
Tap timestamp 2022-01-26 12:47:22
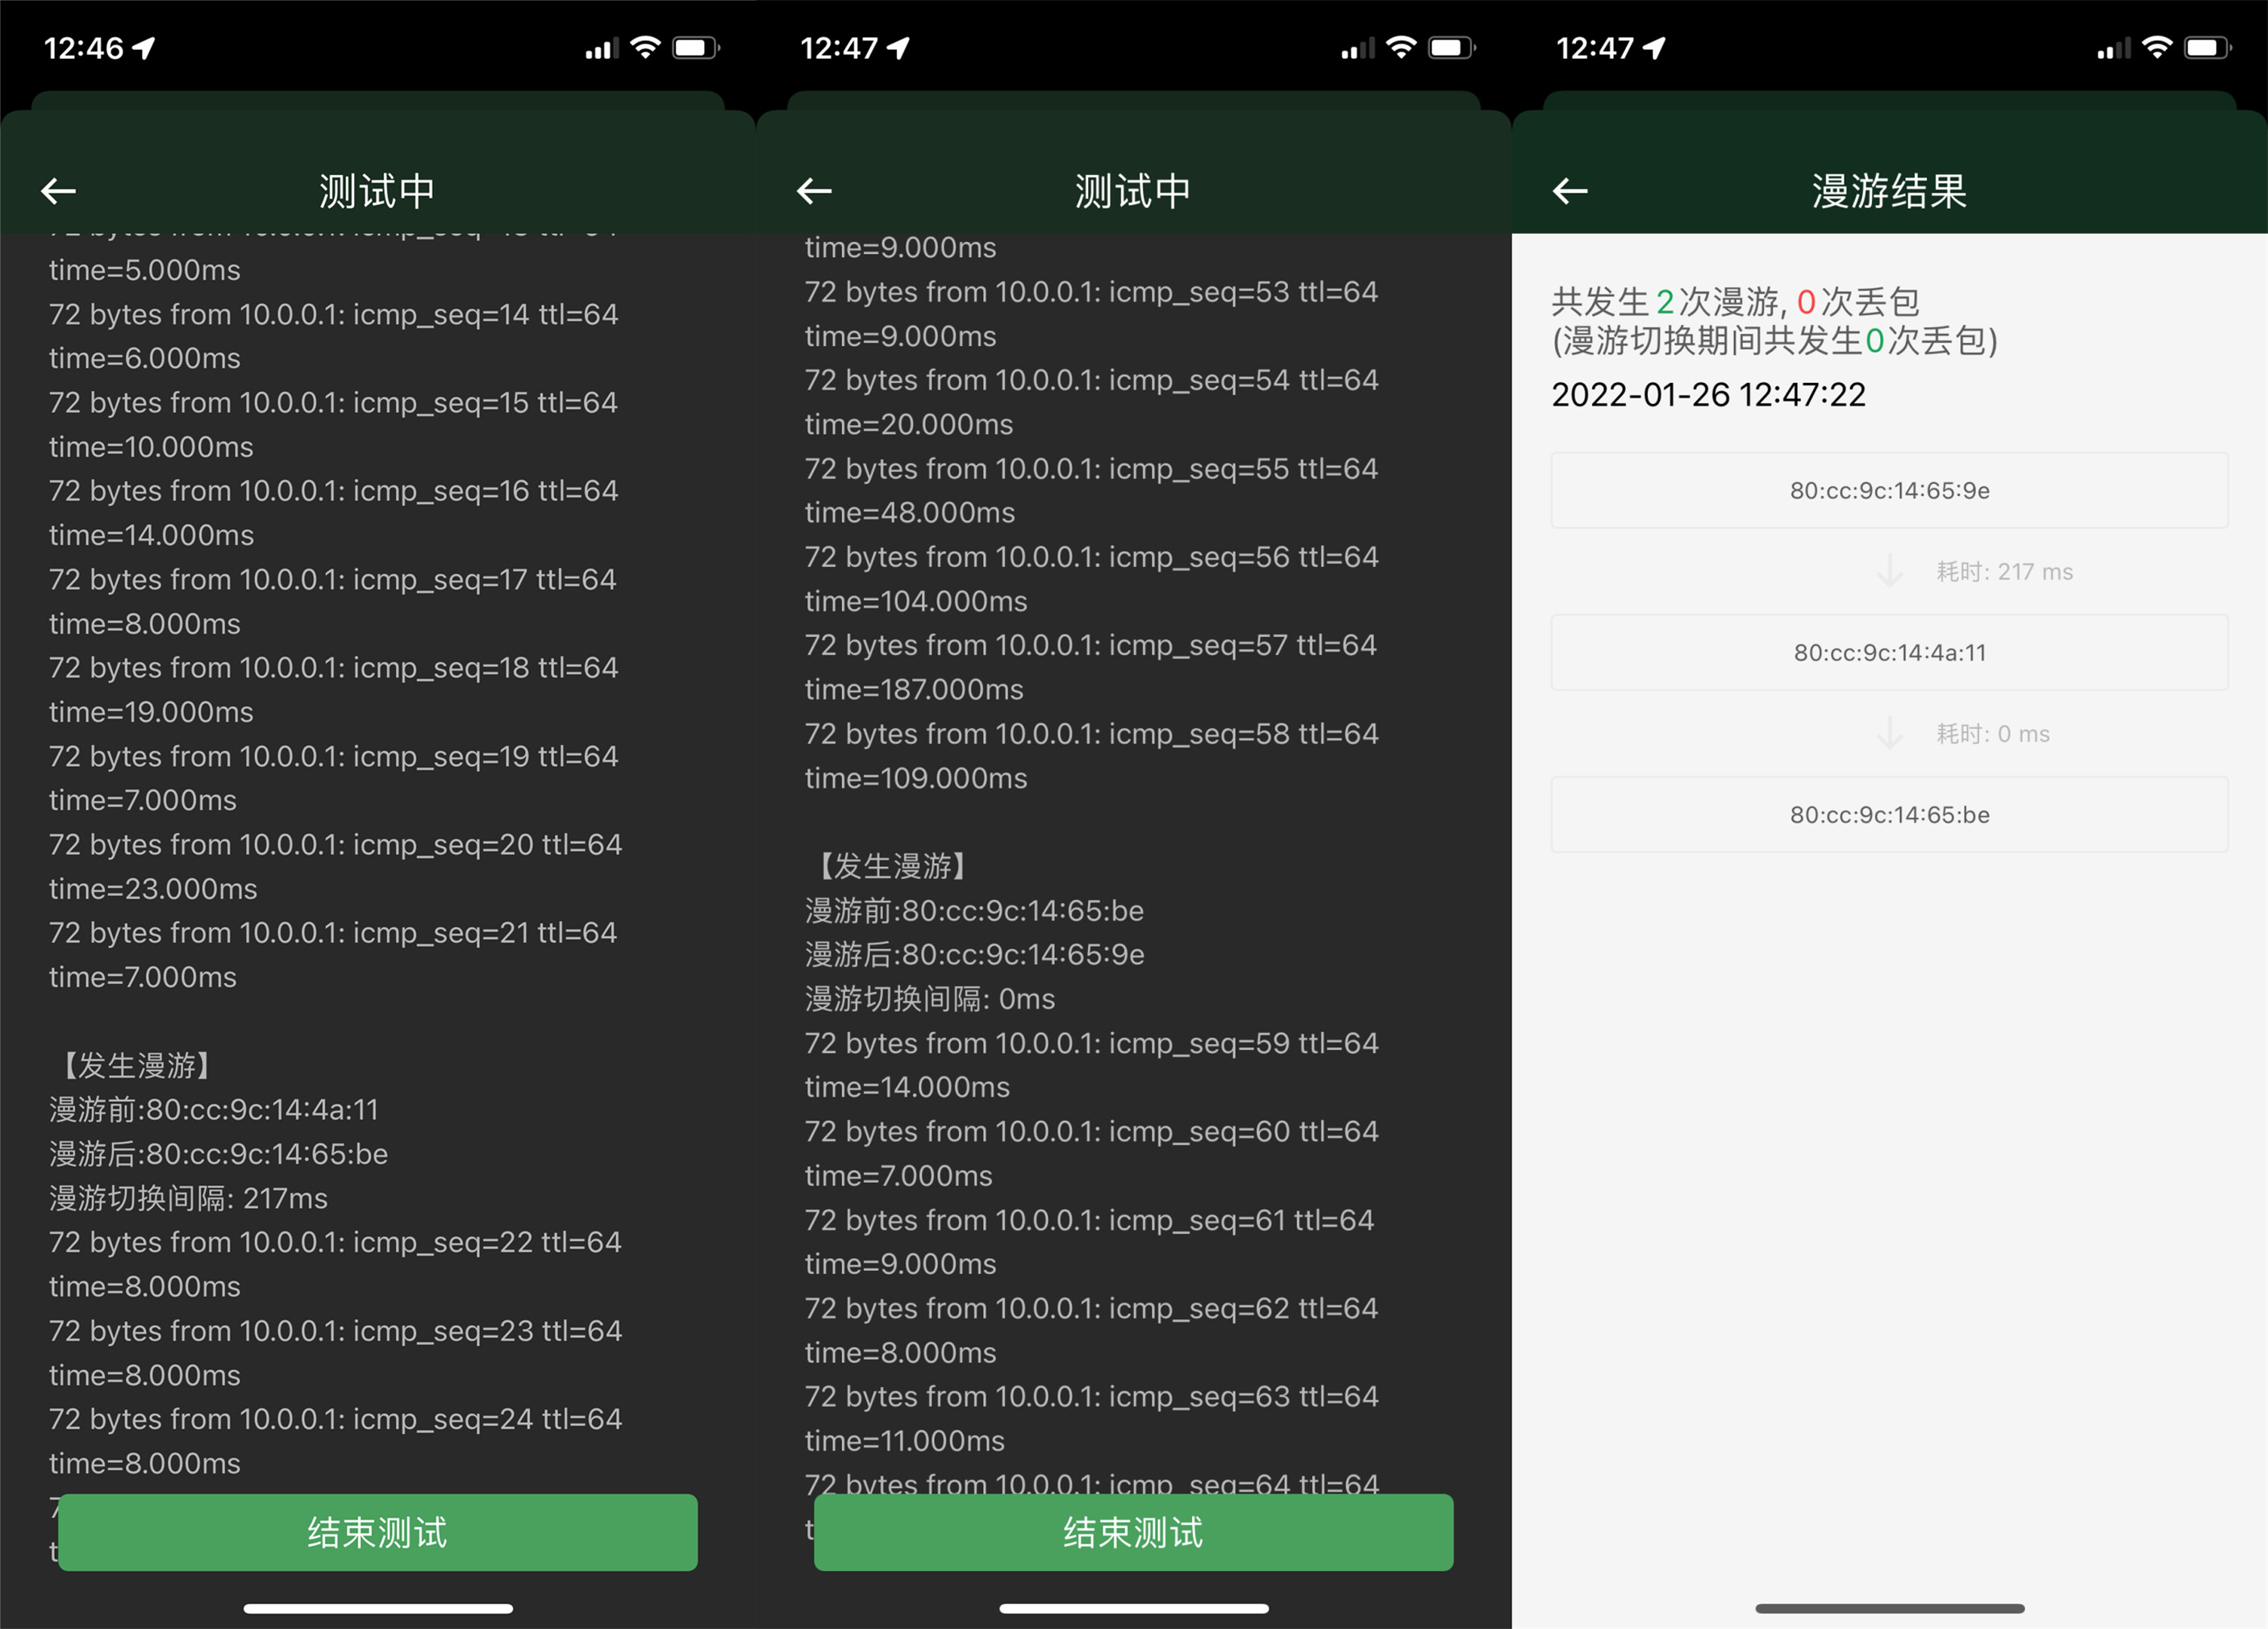pyautogui.click(x=1708, y=394)
